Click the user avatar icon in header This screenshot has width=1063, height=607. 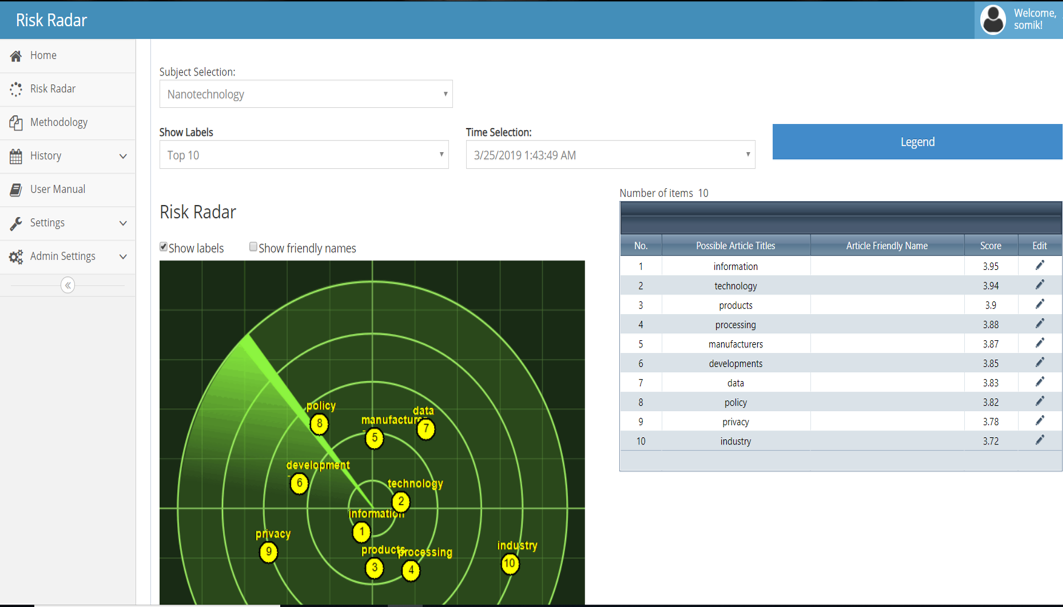(x=993, y=20)
